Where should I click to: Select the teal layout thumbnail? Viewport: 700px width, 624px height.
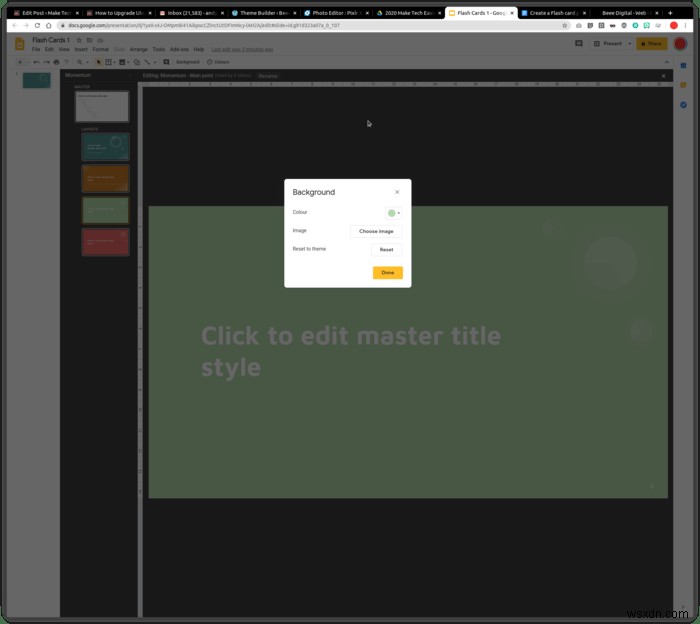tap(105, 147)
